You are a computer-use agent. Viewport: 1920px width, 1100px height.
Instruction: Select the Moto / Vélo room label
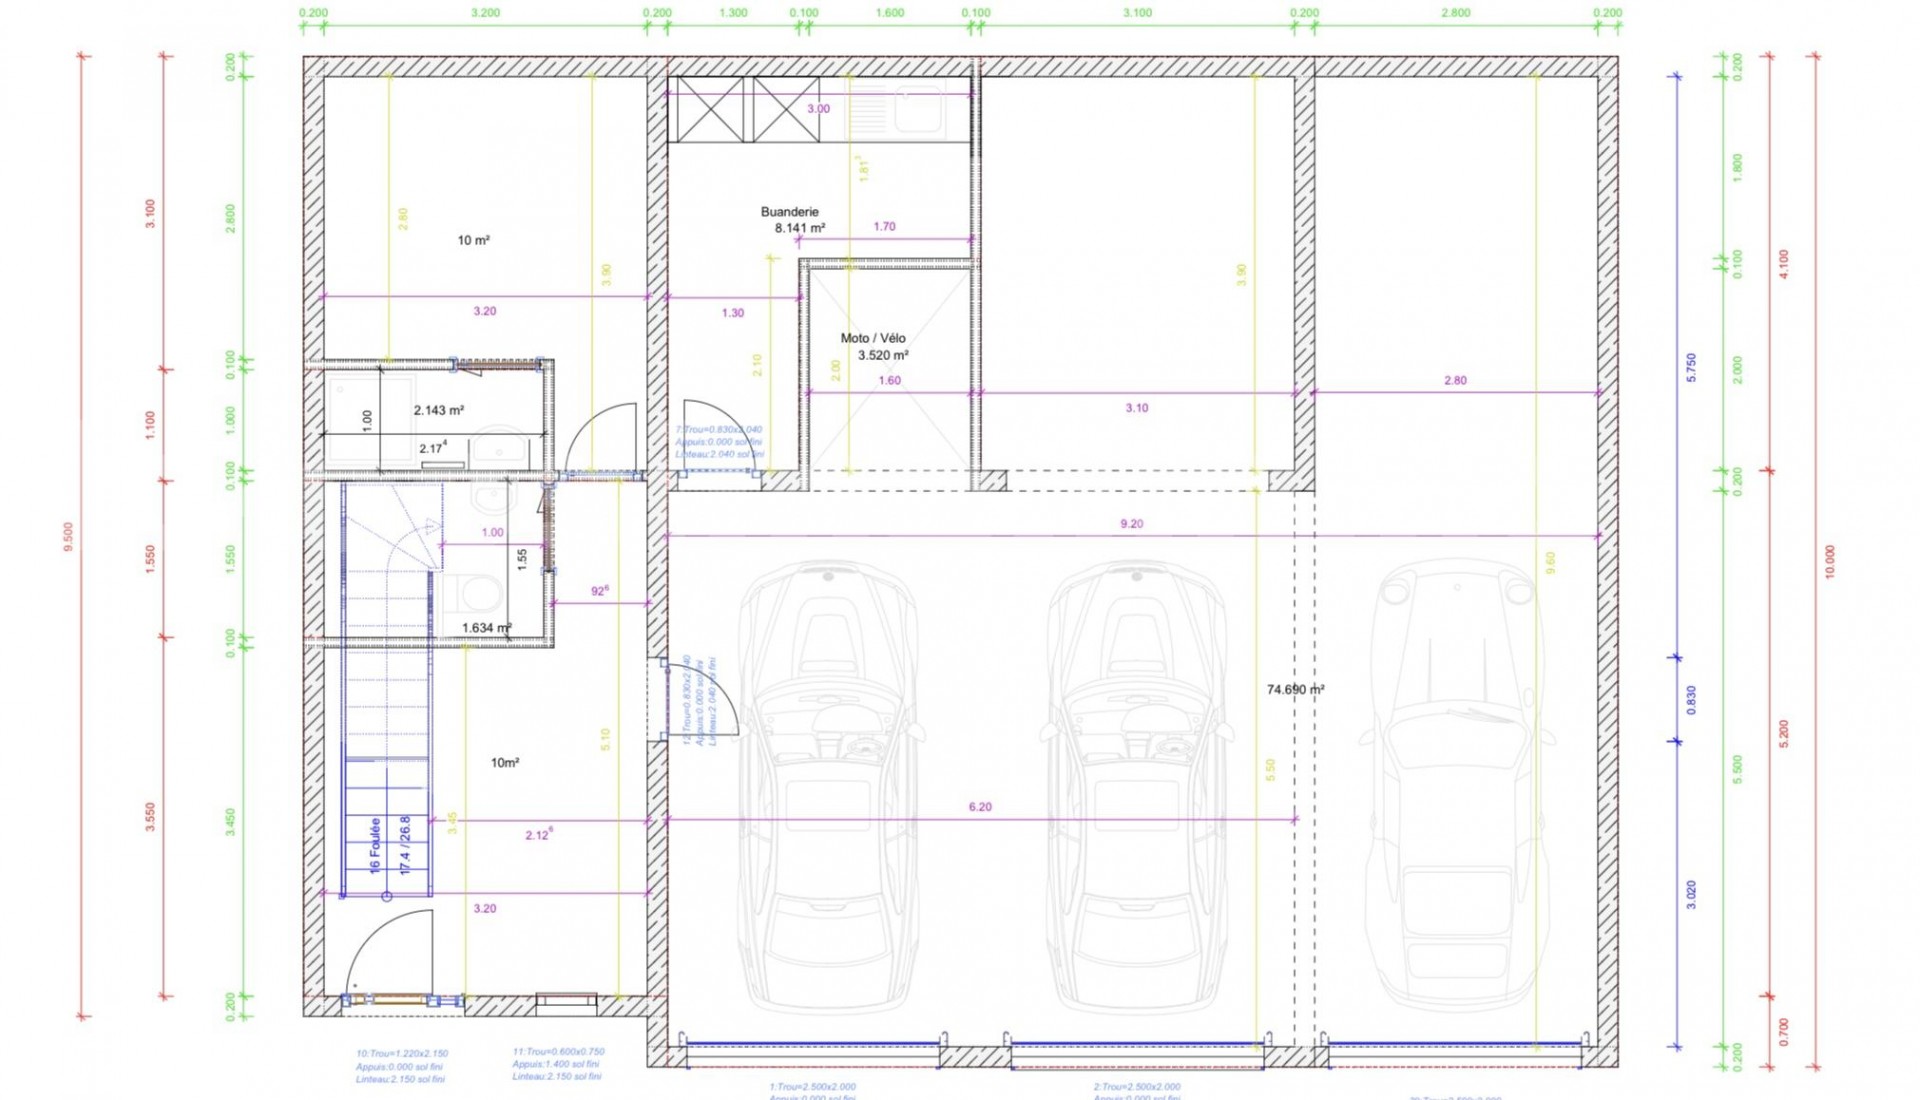tap(872, 338)
